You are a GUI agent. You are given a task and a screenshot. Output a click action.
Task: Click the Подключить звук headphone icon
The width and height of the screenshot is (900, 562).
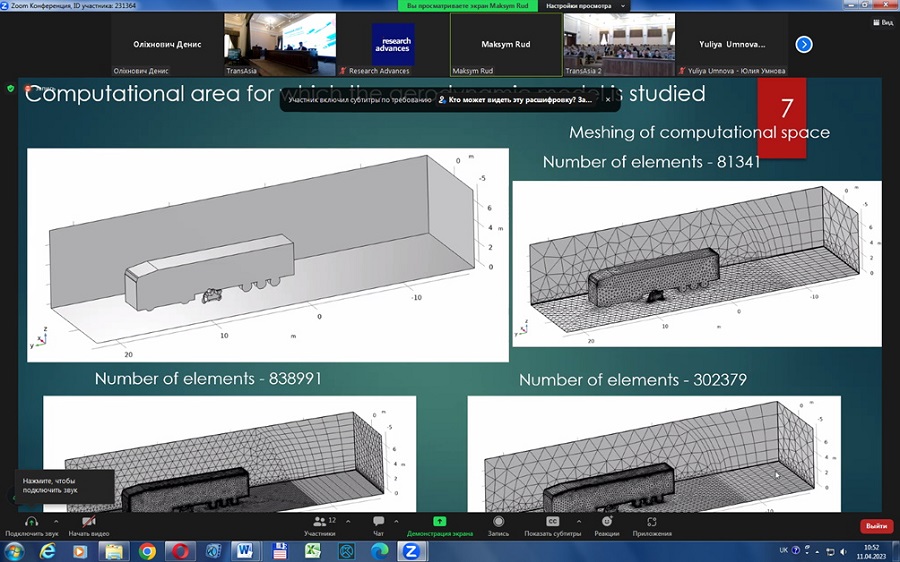pos(32,521)
